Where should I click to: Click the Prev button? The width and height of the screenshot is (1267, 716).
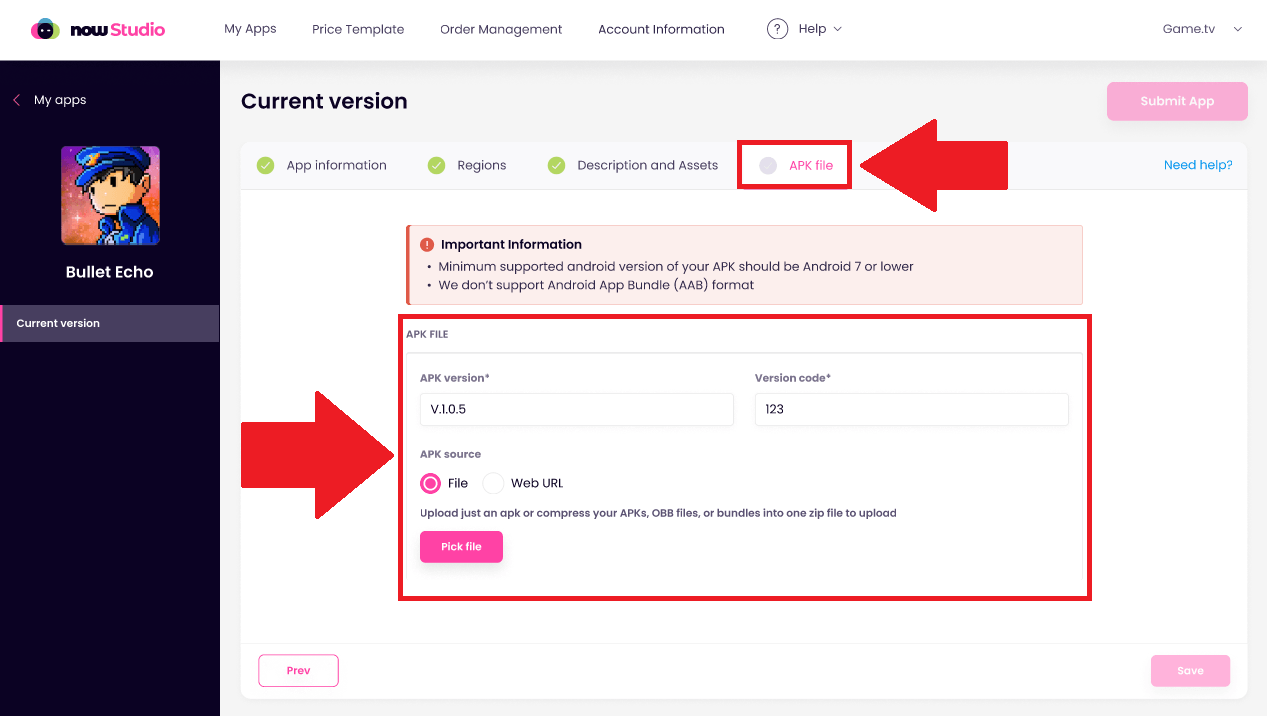point(299,670)
